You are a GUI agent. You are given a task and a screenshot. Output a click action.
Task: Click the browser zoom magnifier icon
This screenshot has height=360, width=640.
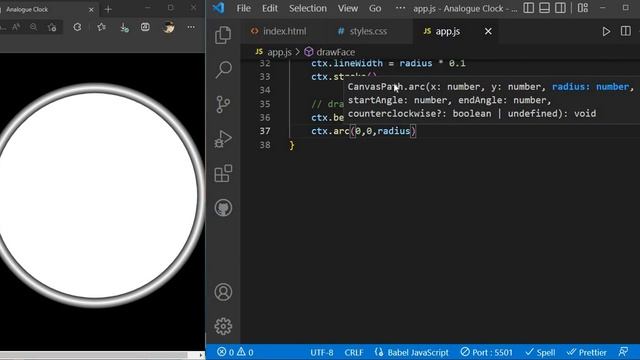click(33, 27)
